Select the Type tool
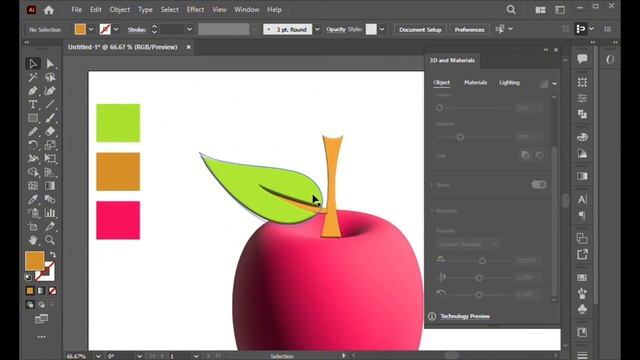 click(33, 104)
